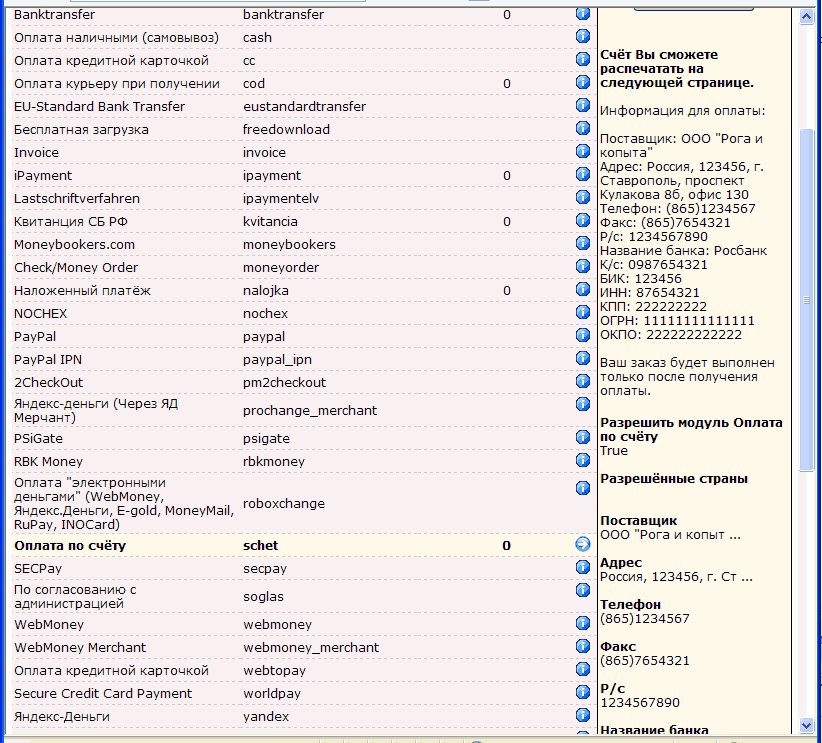822x743 pixels.
Task: Select the EU-Standard Bank Transfer row
Action: [x=304, y=107]
